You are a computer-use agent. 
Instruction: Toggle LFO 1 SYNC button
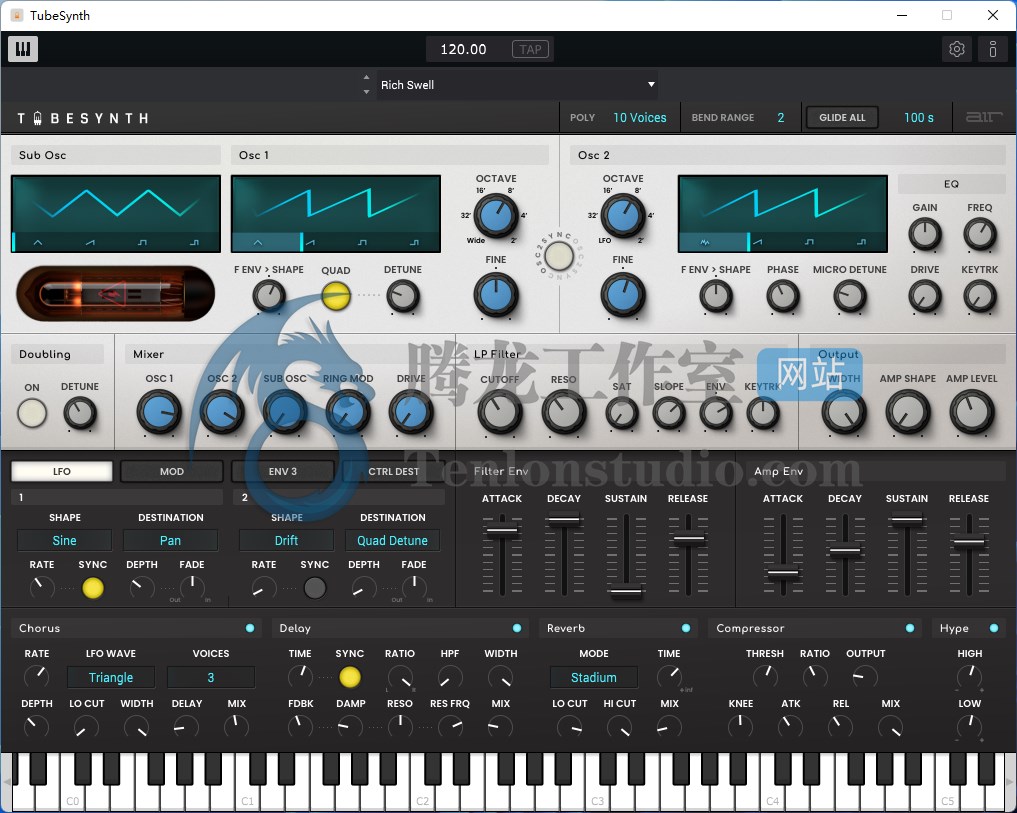coord(93,588)
